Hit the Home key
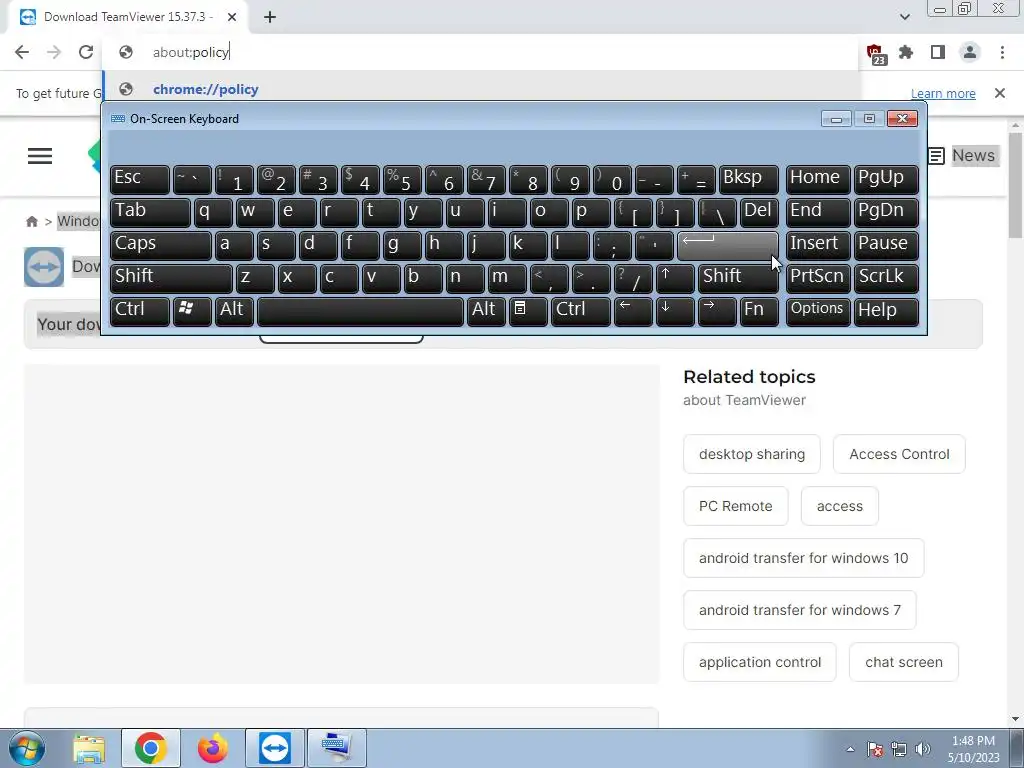The image size is (1024, 768). (818, 179)
